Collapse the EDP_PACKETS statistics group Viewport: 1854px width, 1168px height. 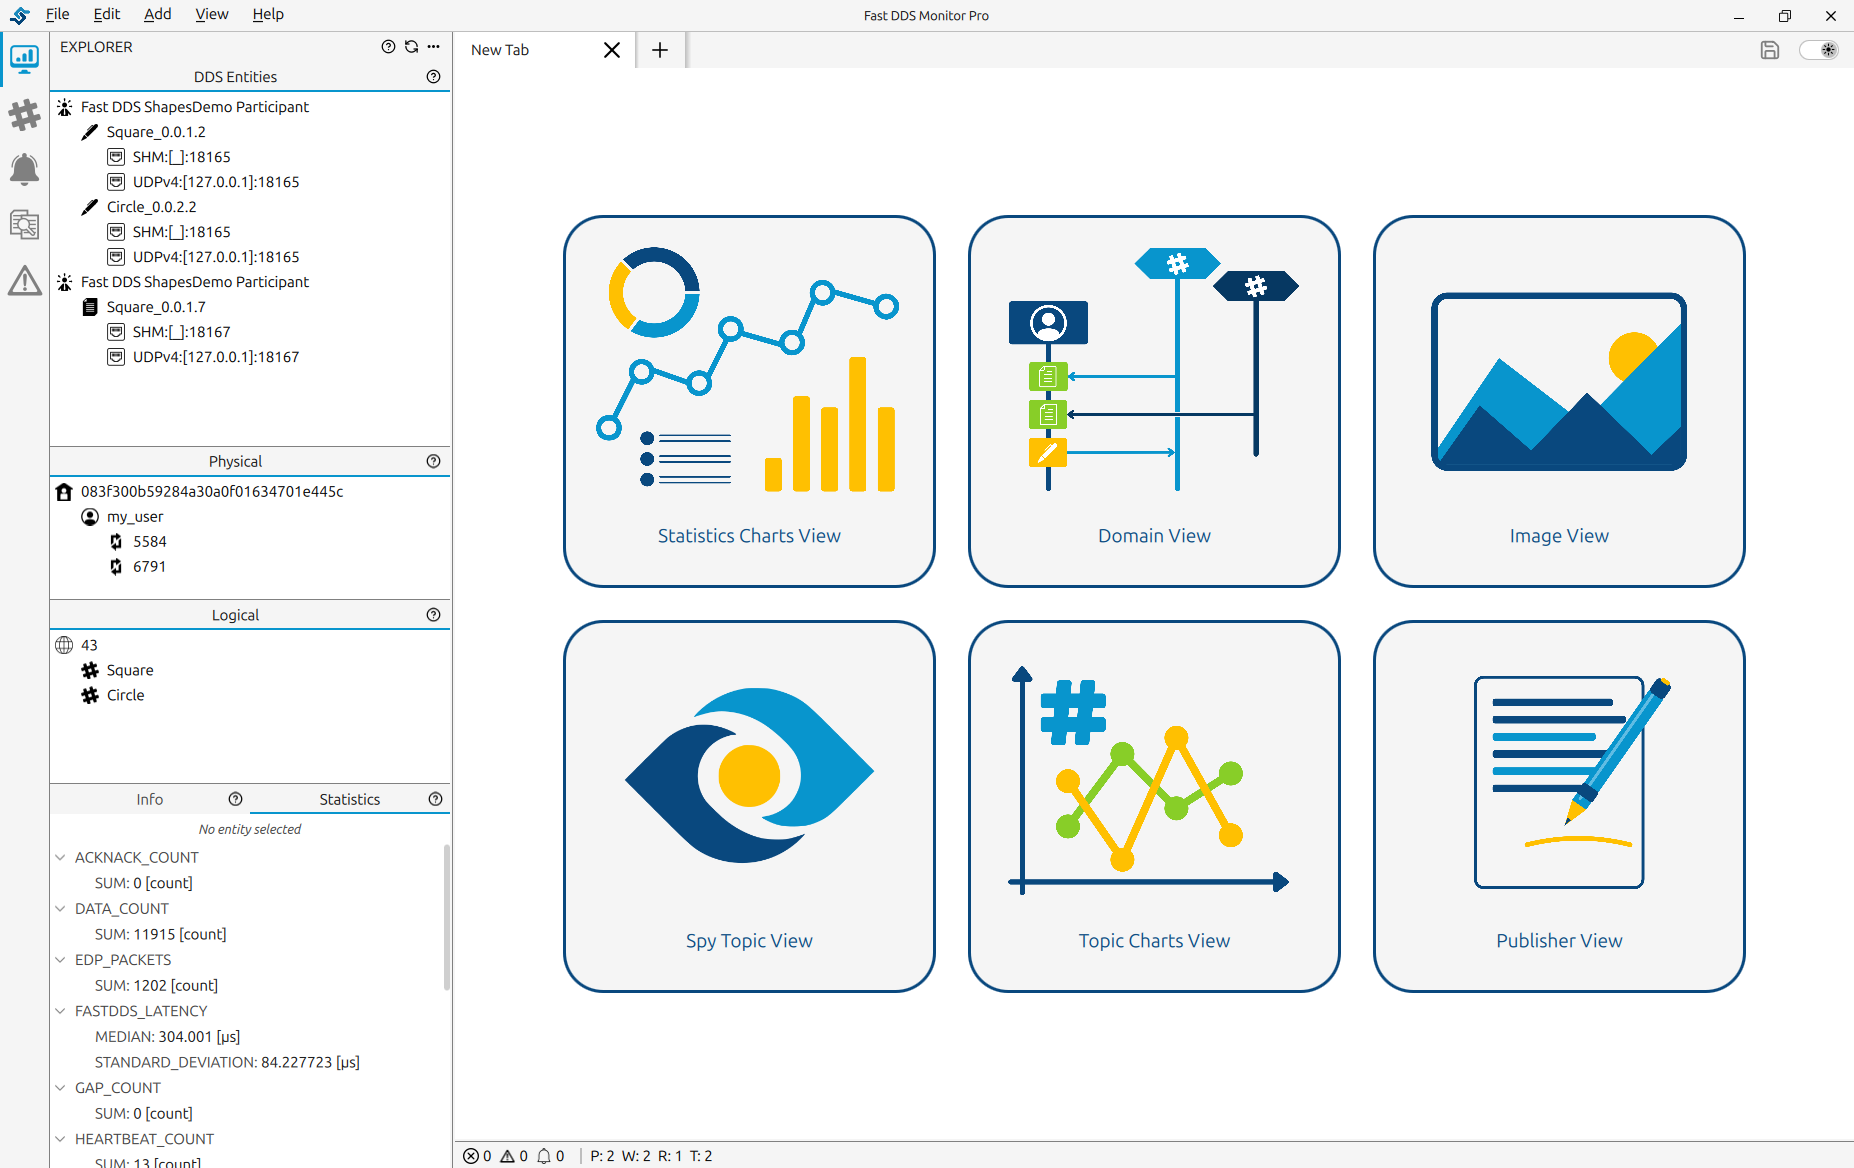coord(60,960)
